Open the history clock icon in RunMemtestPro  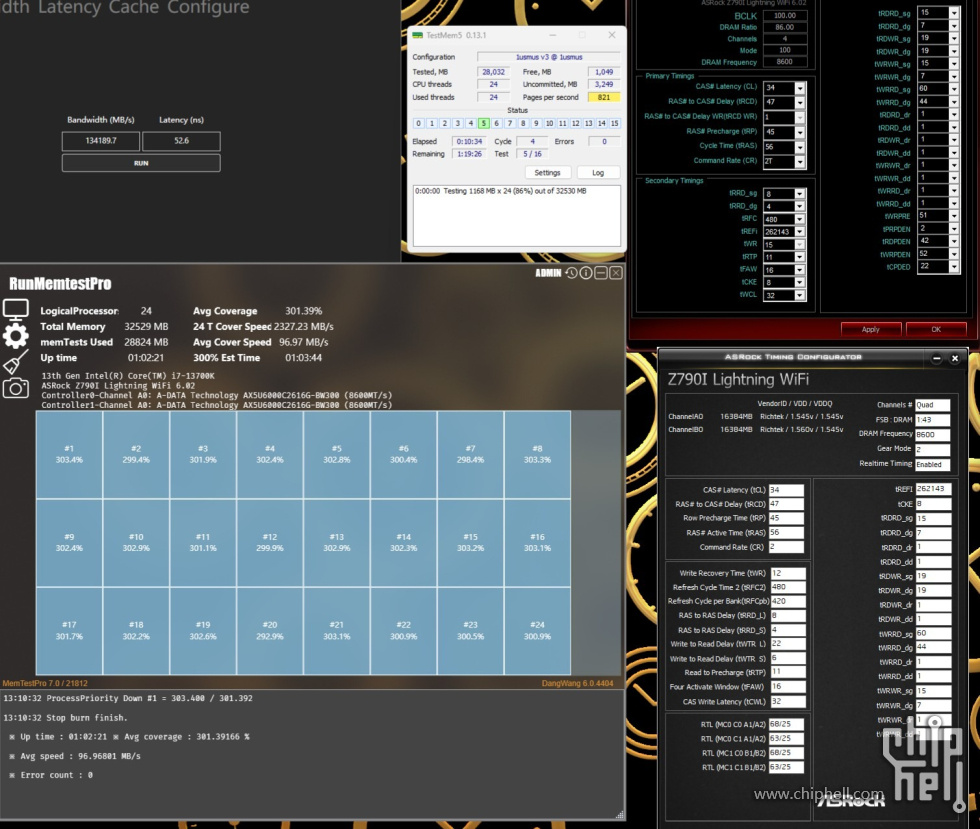click(571, 273)
